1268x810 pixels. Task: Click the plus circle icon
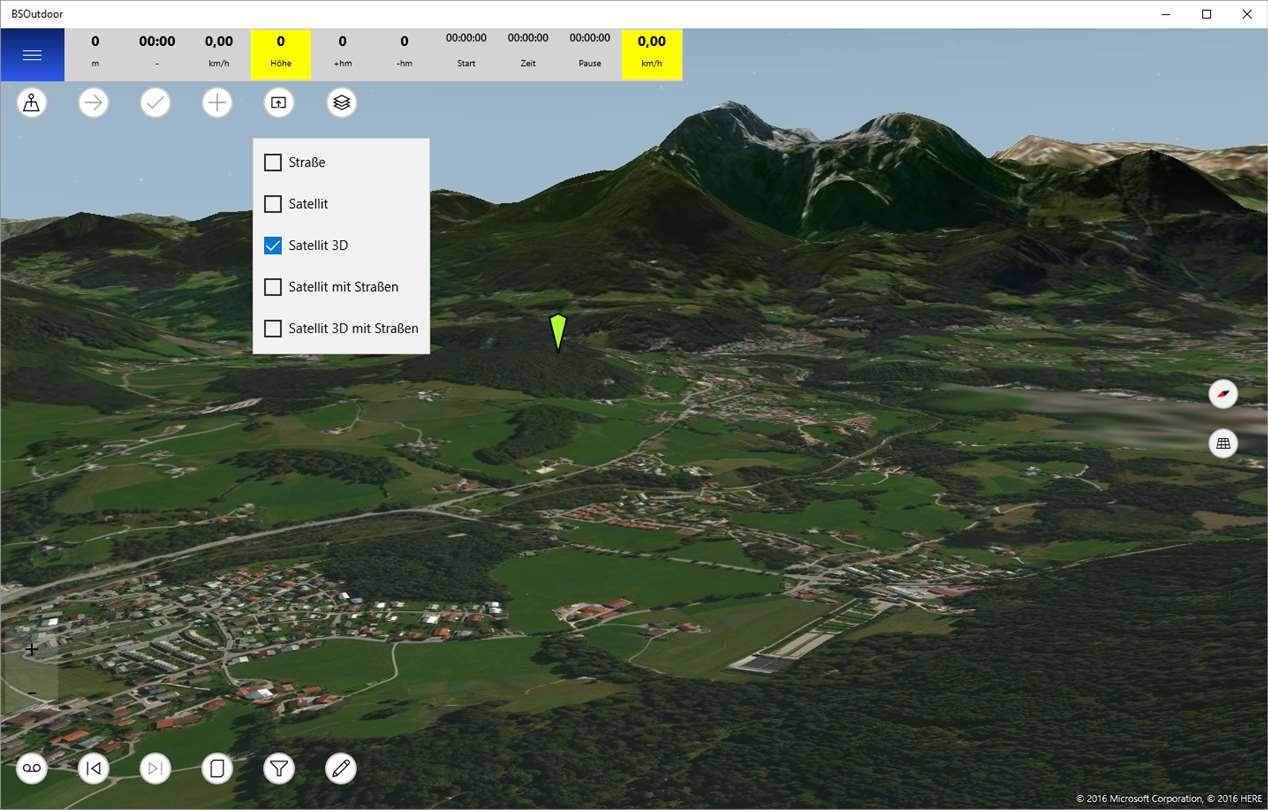218,102
